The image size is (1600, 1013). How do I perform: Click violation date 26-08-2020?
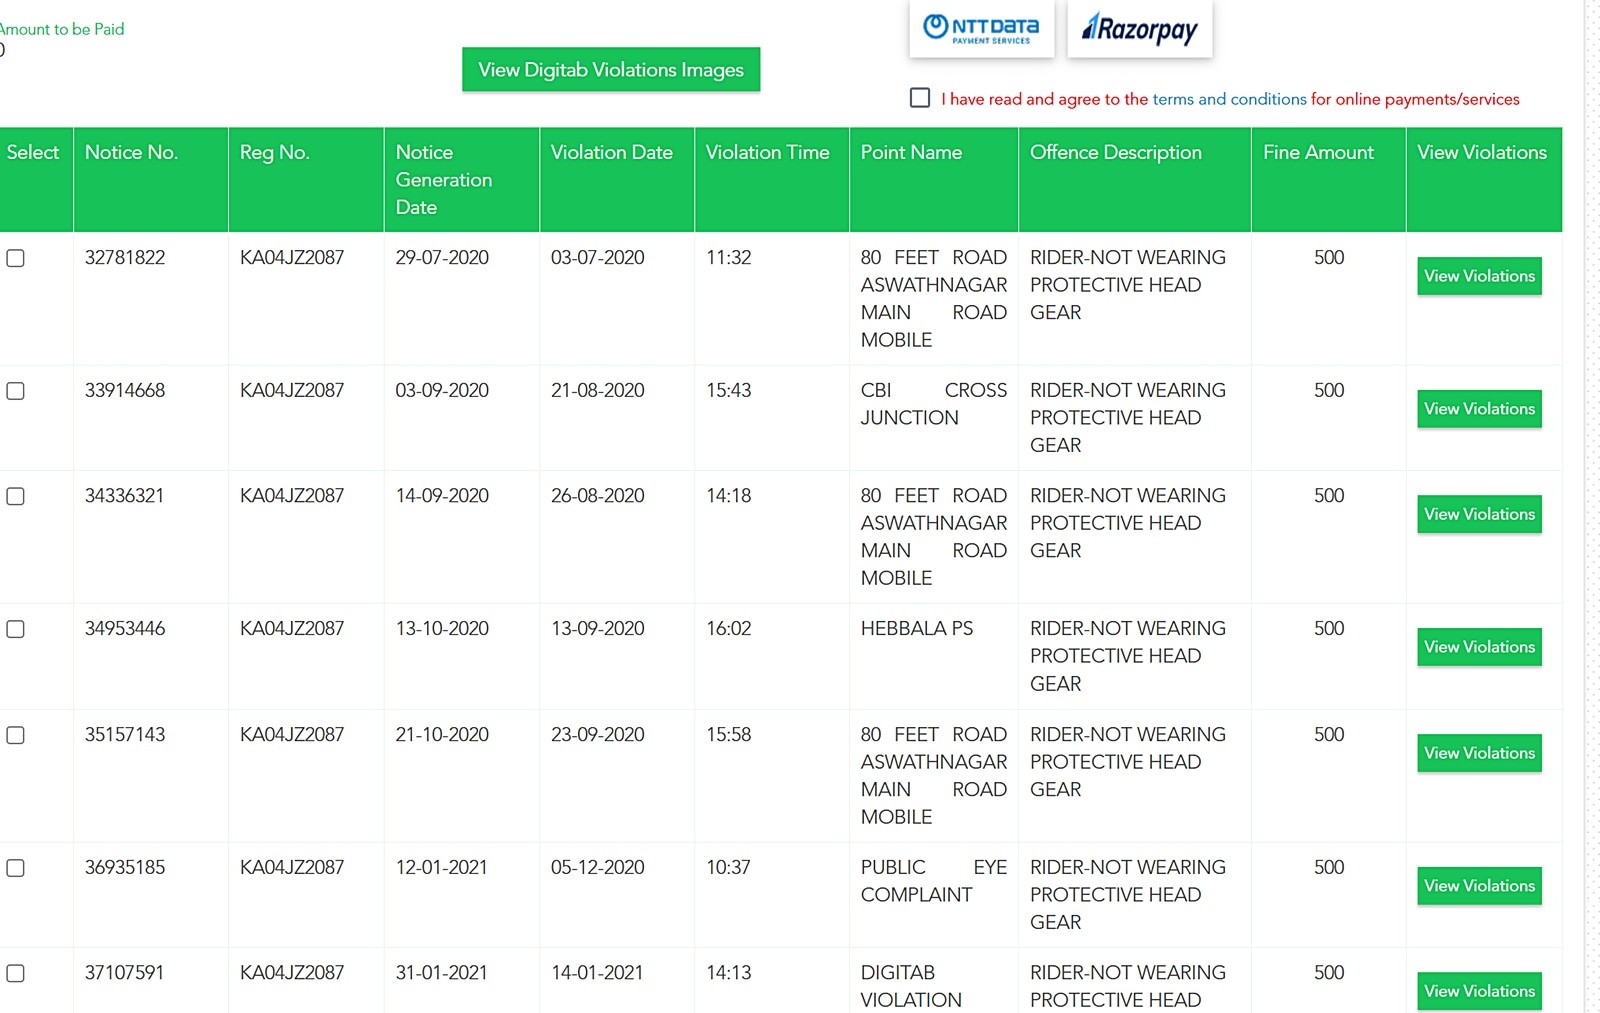point(597,496)
